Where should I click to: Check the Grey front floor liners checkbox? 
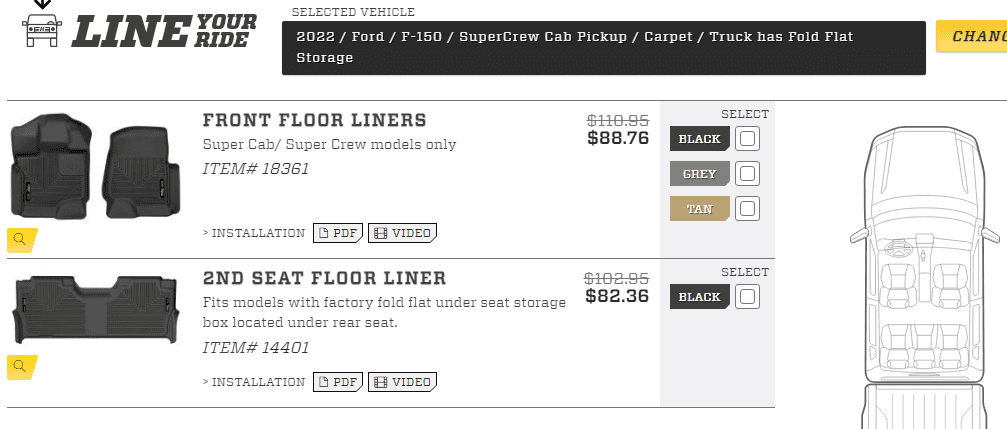[747, 174]
